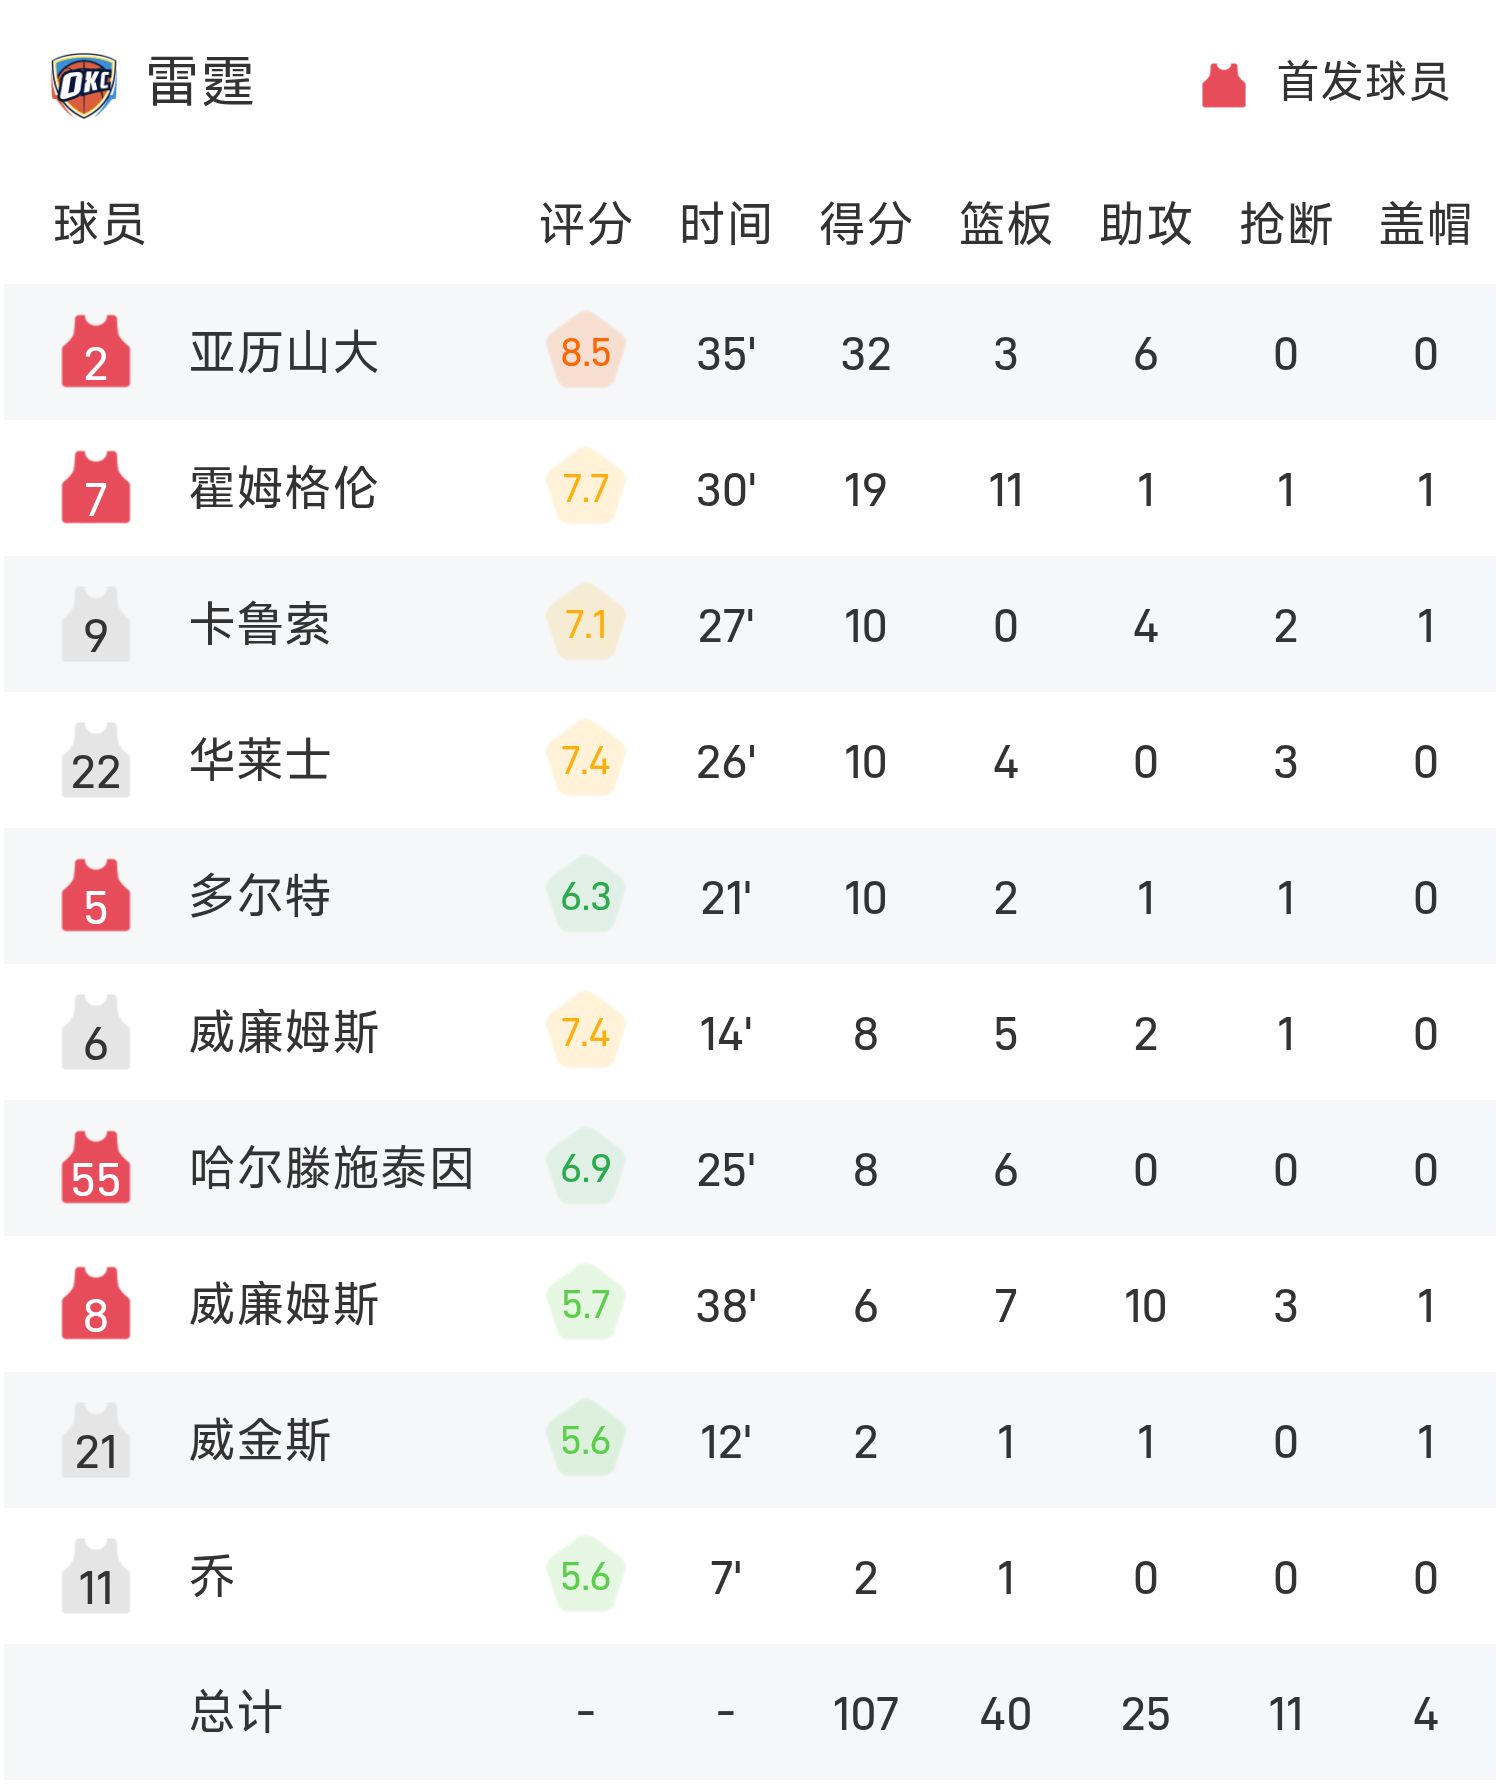
Task: Select jersey number 21 icon beside 威金斯
Action: (x=95, y=1440)
